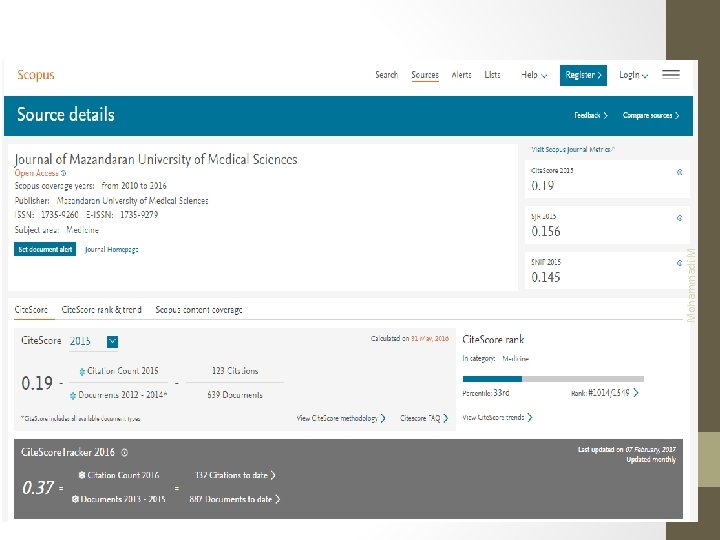
Task: Open the hamburger menu icon
Action: (x=671, y=74)
